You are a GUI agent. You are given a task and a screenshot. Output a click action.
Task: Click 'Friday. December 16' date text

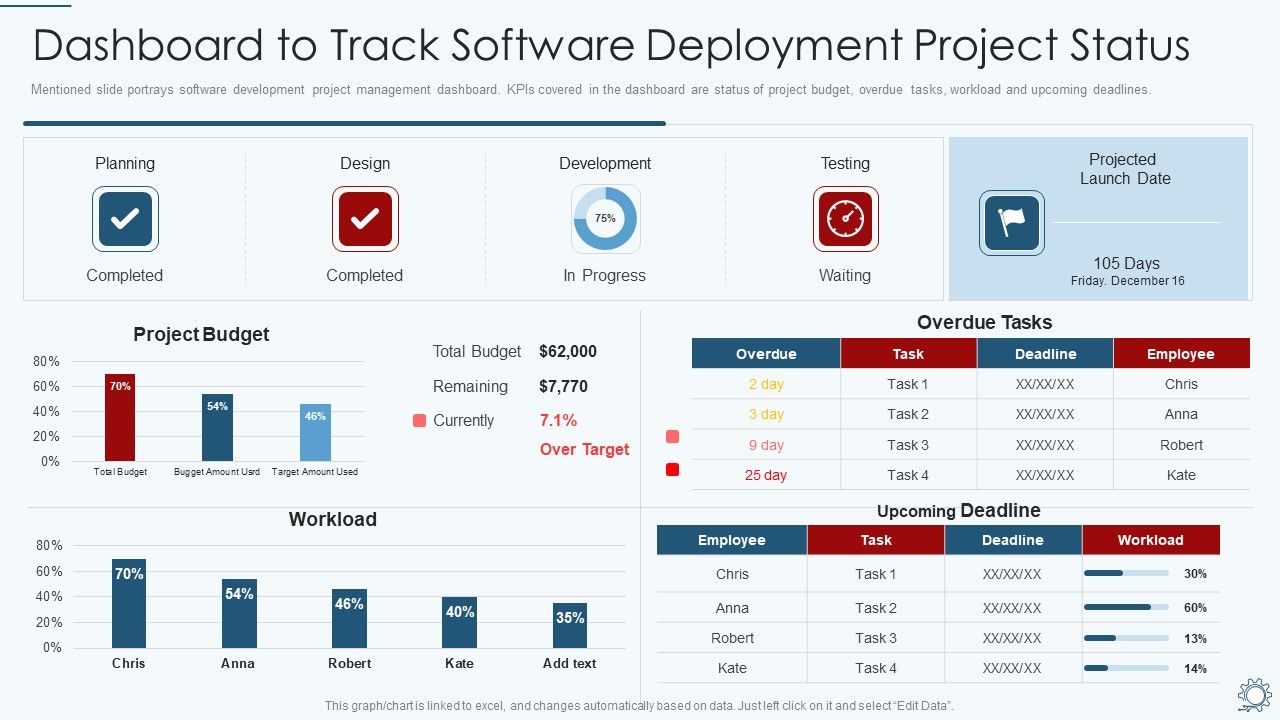pyautogui.click(x=1127, y=281)
